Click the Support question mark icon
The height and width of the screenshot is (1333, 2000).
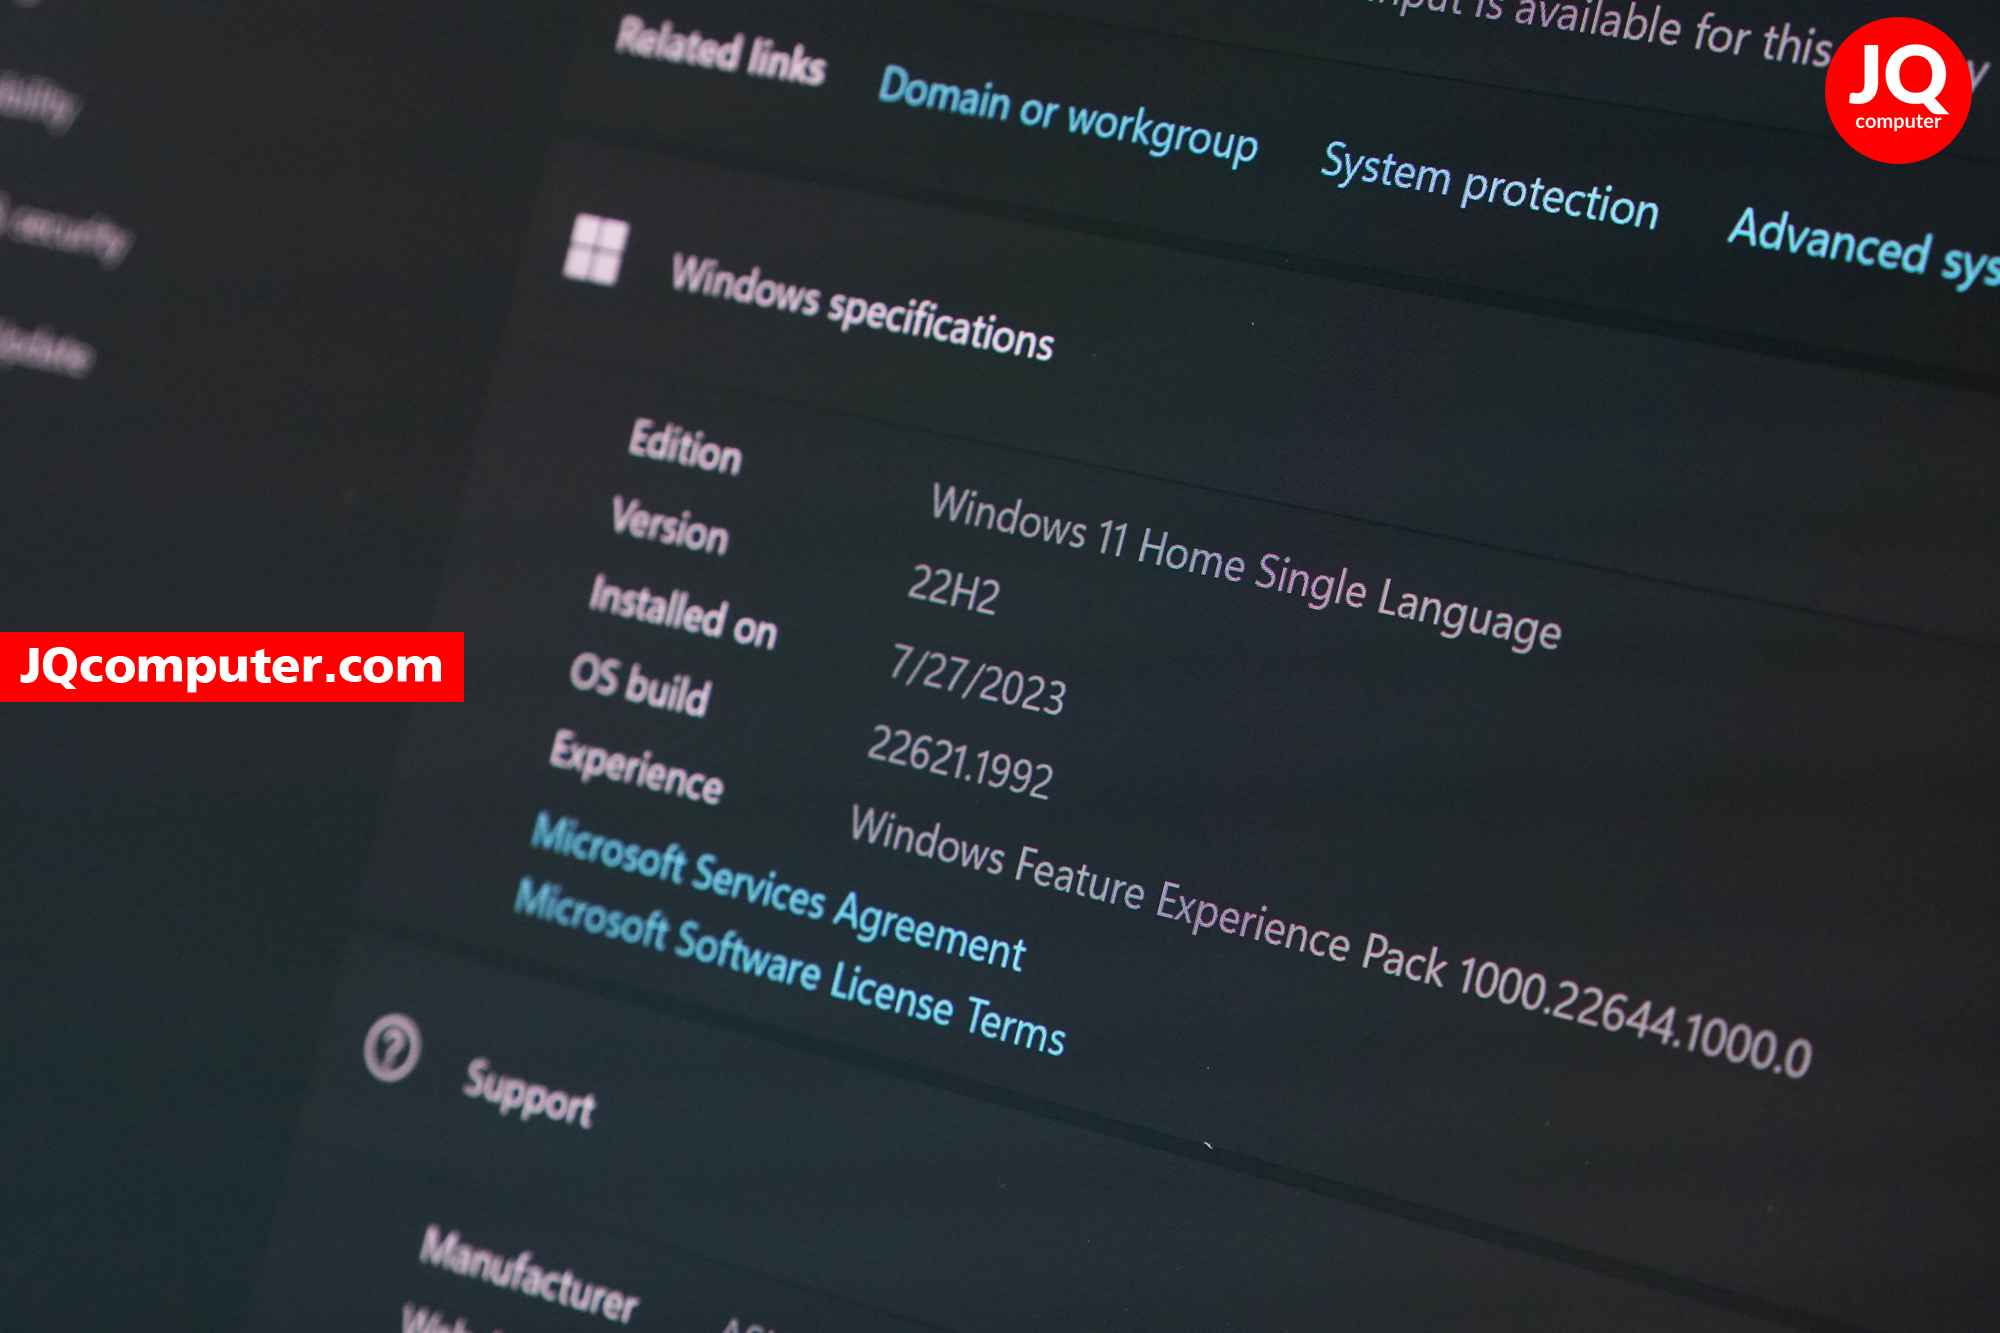click(x=392, y=1047)
